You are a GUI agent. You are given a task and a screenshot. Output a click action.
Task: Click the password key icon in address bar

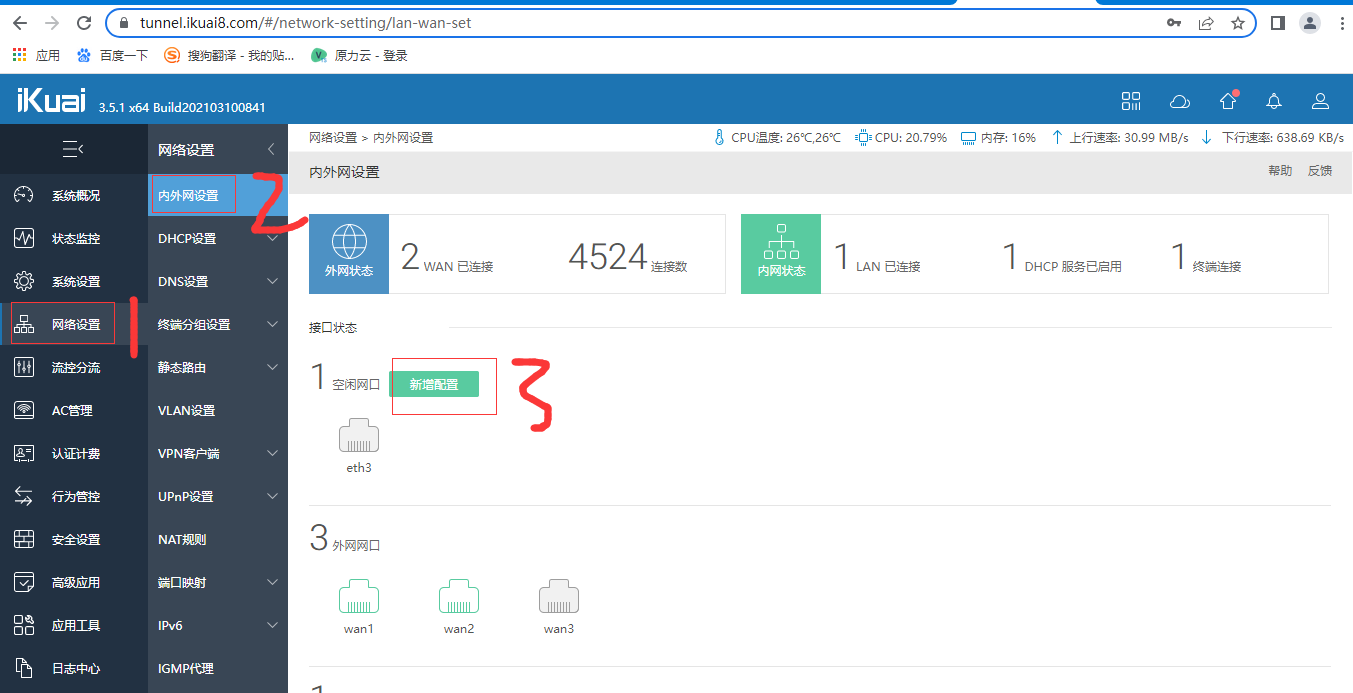[1174, 22]
